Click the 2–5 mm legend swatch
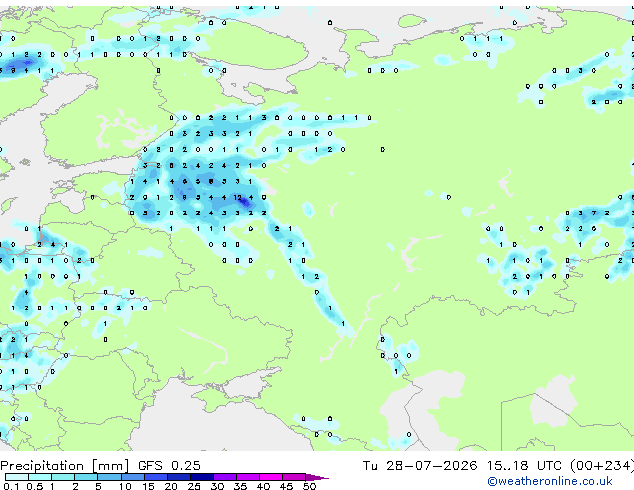Screen dimensions: 634x490 click(86, 477)
